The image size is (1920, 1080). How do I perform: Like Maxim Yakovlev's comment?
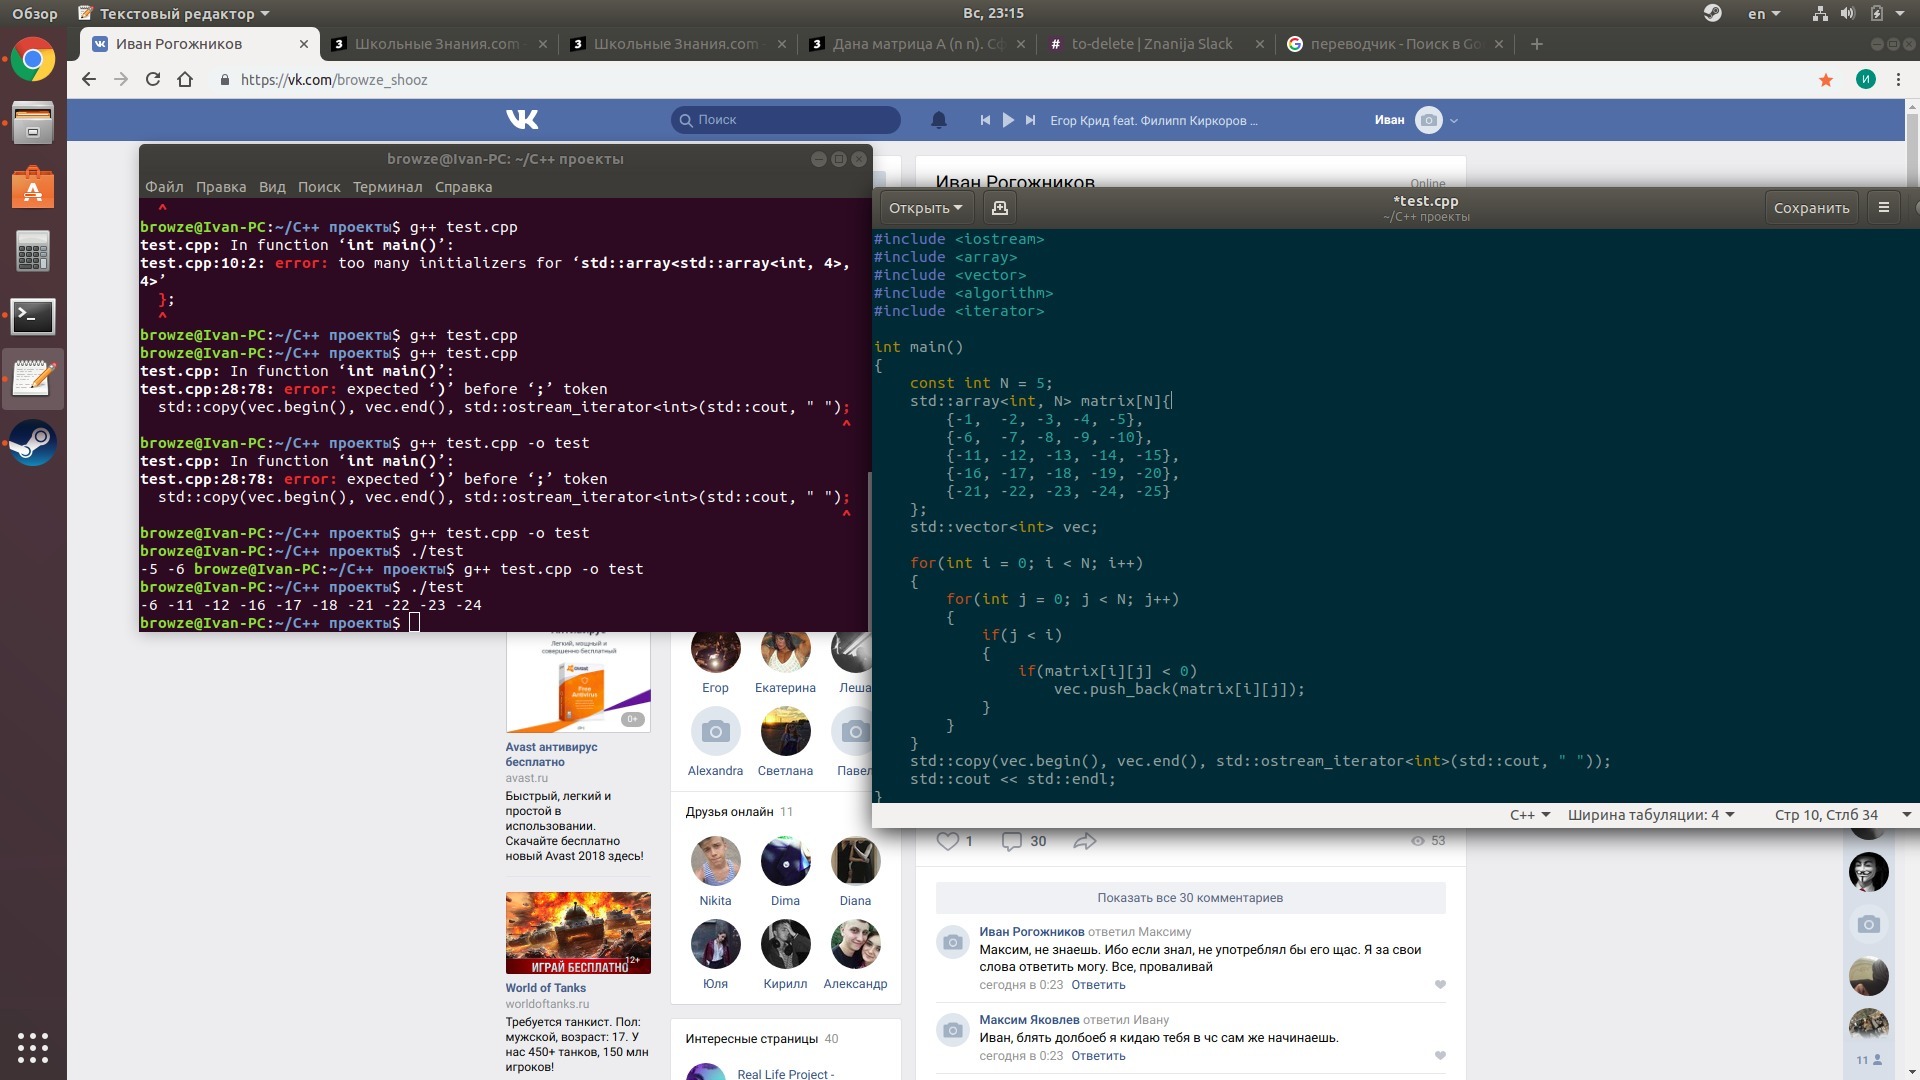pos(1440,1056)
